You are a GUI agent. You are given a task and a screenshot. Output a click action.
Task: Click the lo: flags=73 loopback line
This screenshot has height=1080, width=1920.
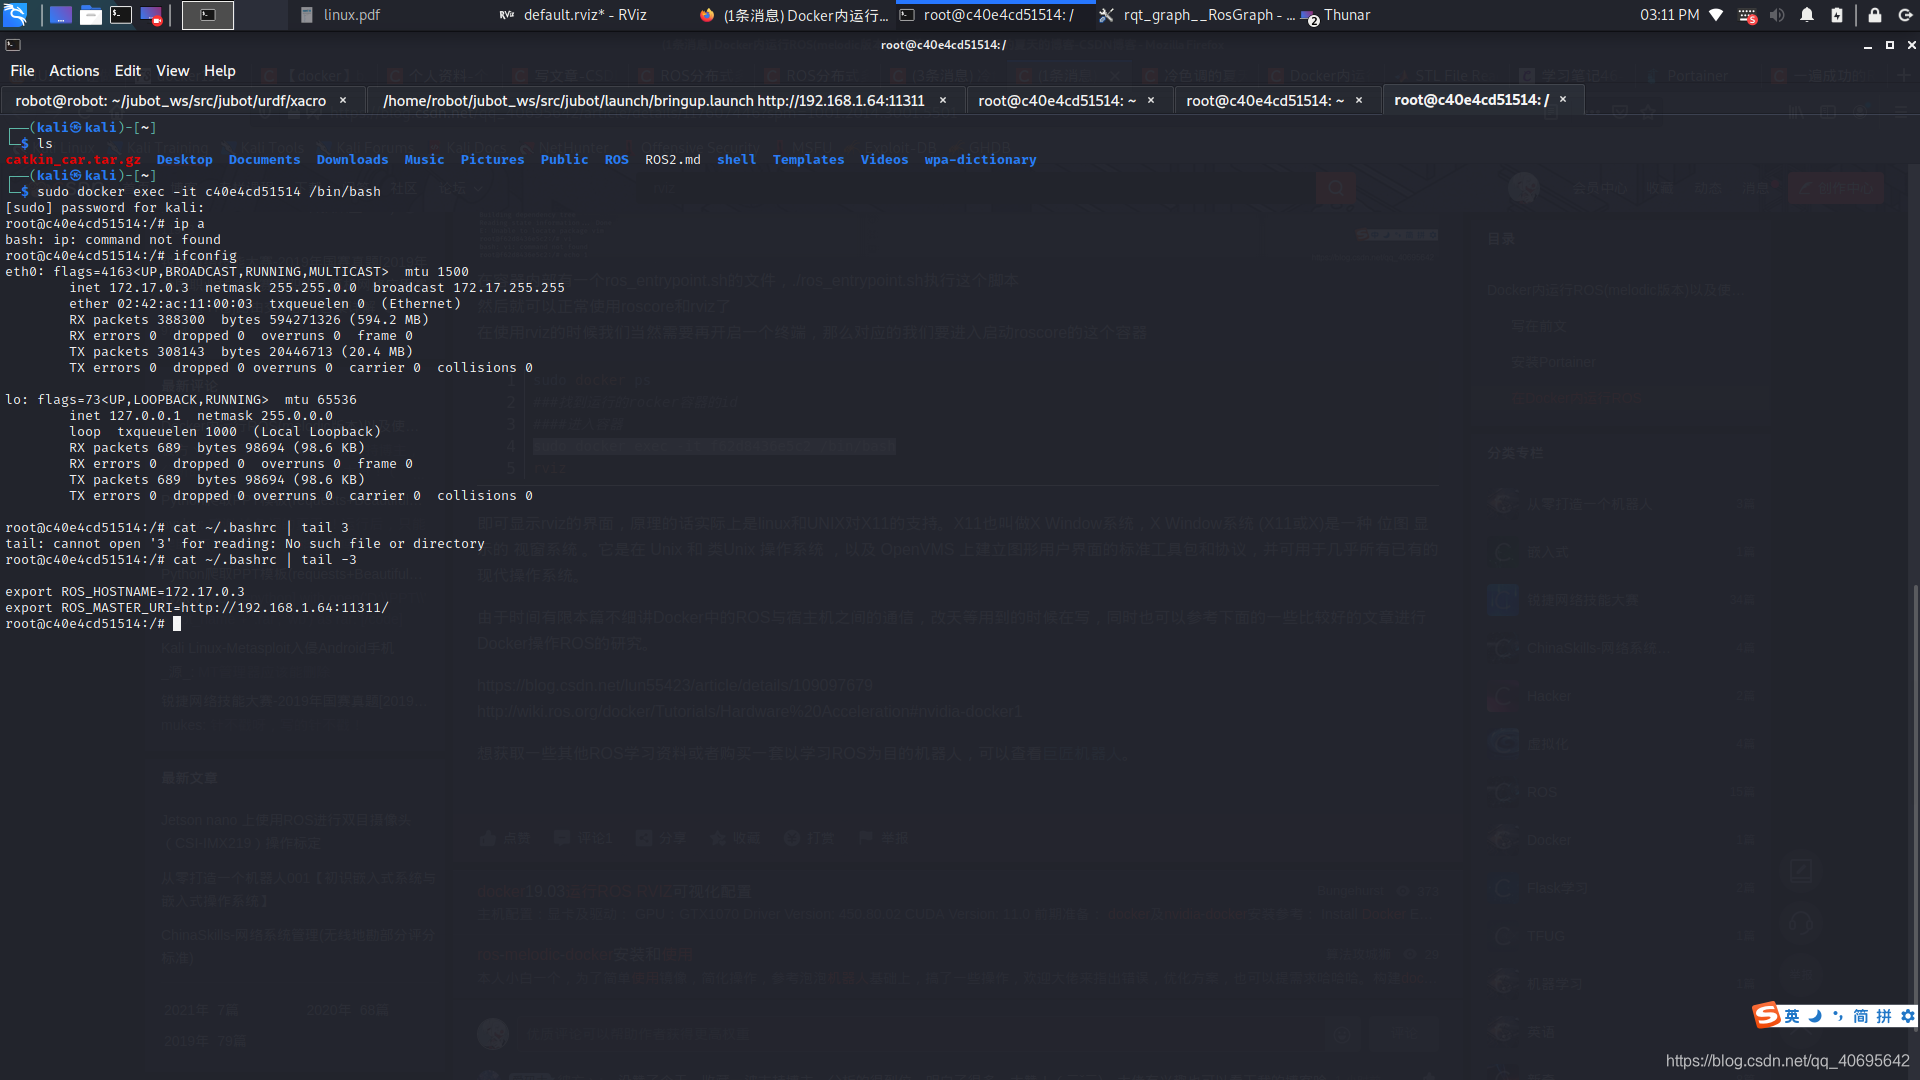(x=181, y=400)
